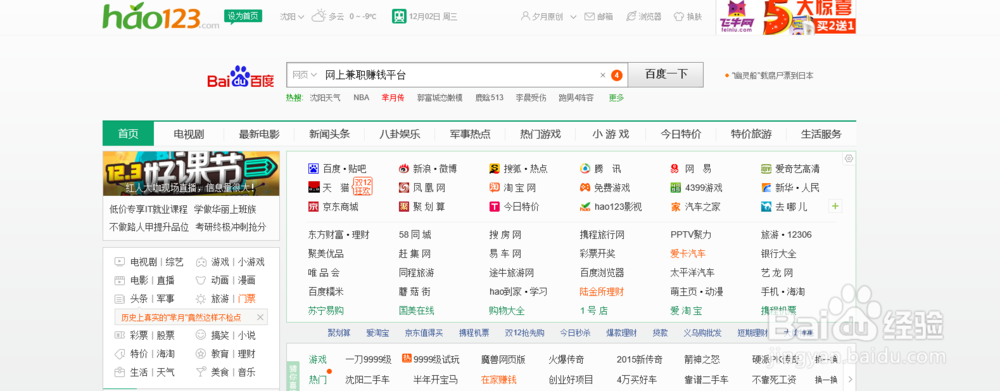
Task: Open the news headline about 幽灵船
Action: tap(772, 75)
